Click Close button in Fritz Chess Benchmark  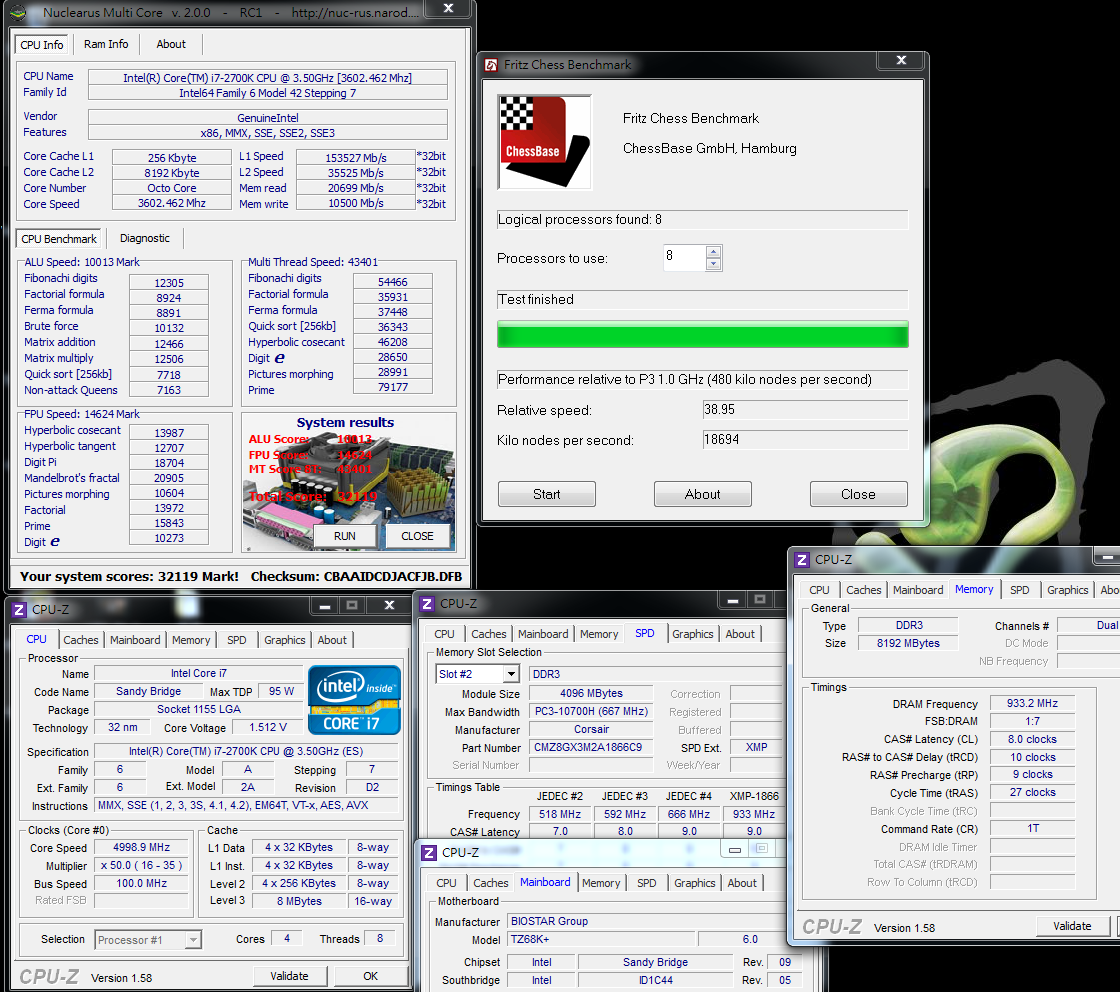tap(858, 494)
